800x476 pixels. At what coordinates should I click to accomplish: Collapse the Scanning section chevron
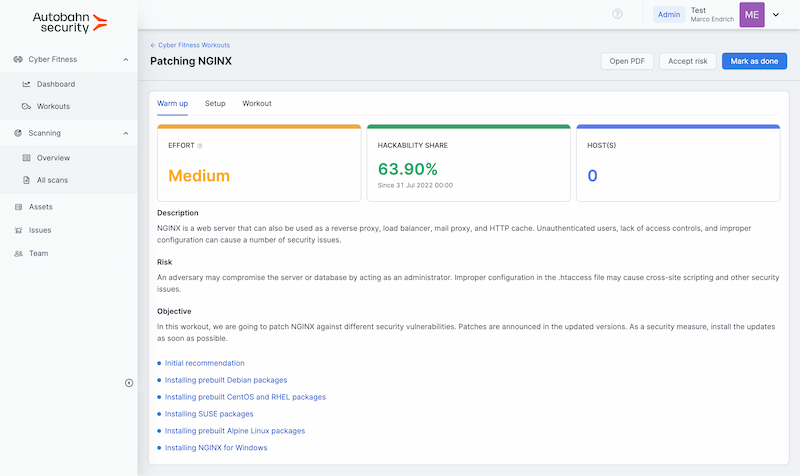(x=125, y=133)
